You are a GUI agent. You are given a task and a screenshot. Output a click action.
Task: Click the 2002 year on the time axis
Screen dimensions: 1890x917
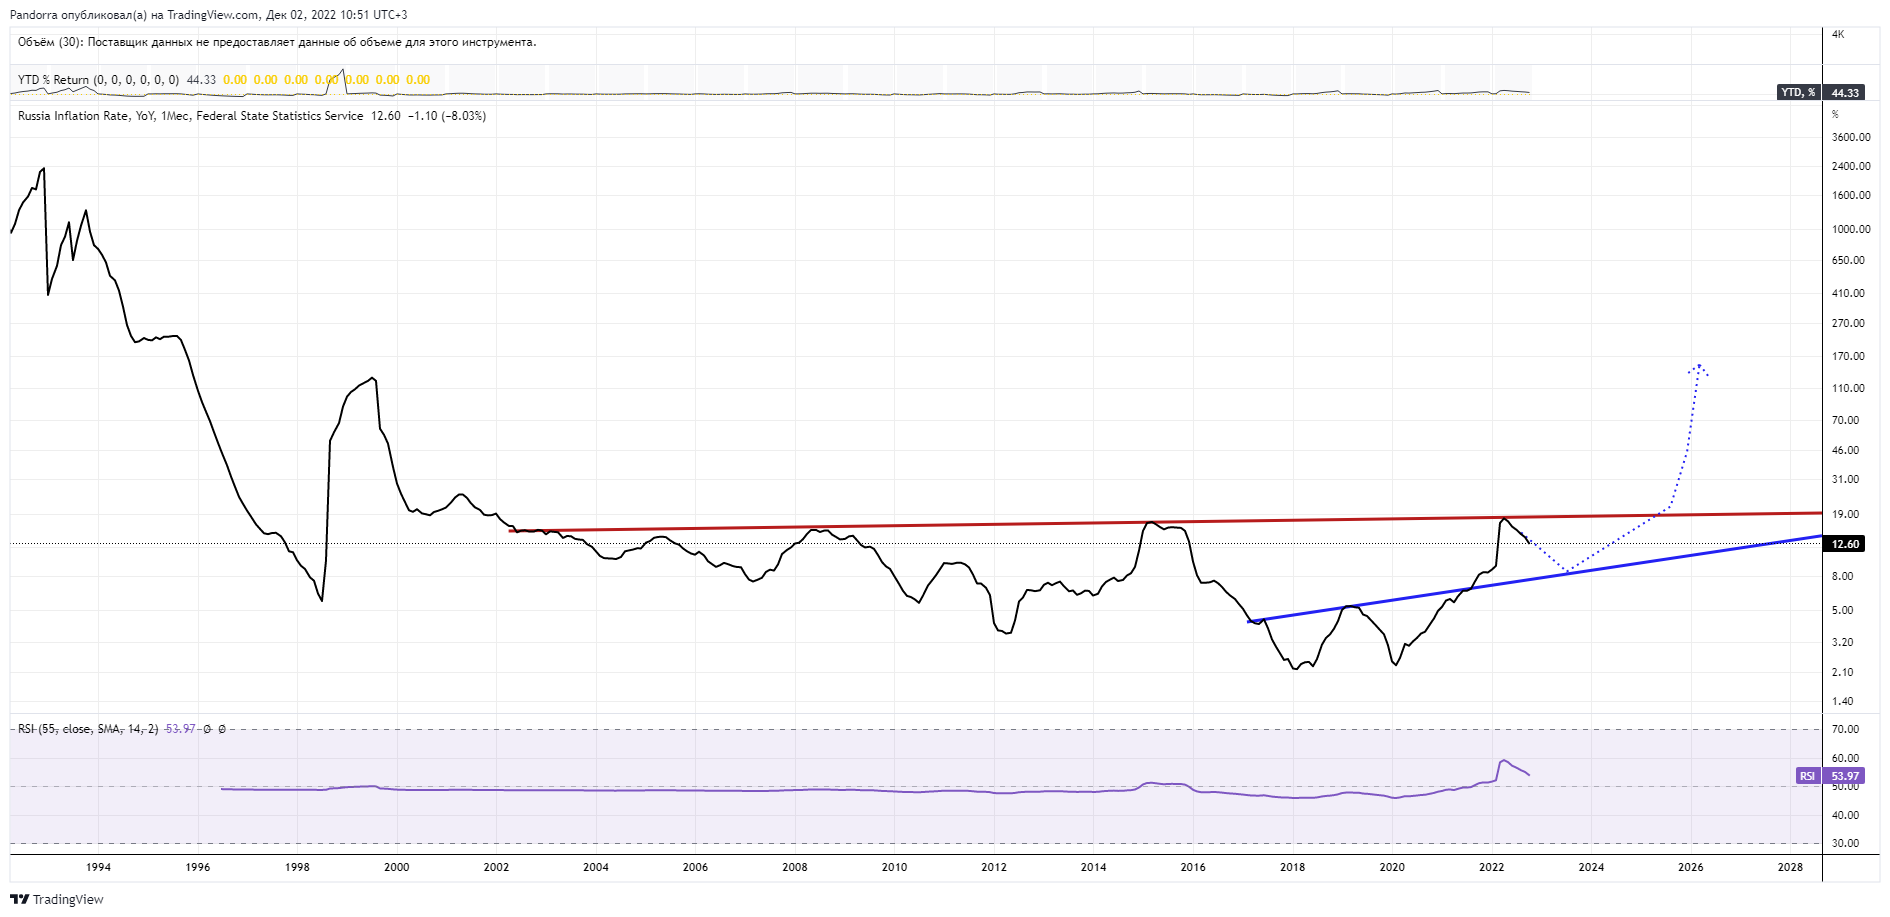pos(496,867)
